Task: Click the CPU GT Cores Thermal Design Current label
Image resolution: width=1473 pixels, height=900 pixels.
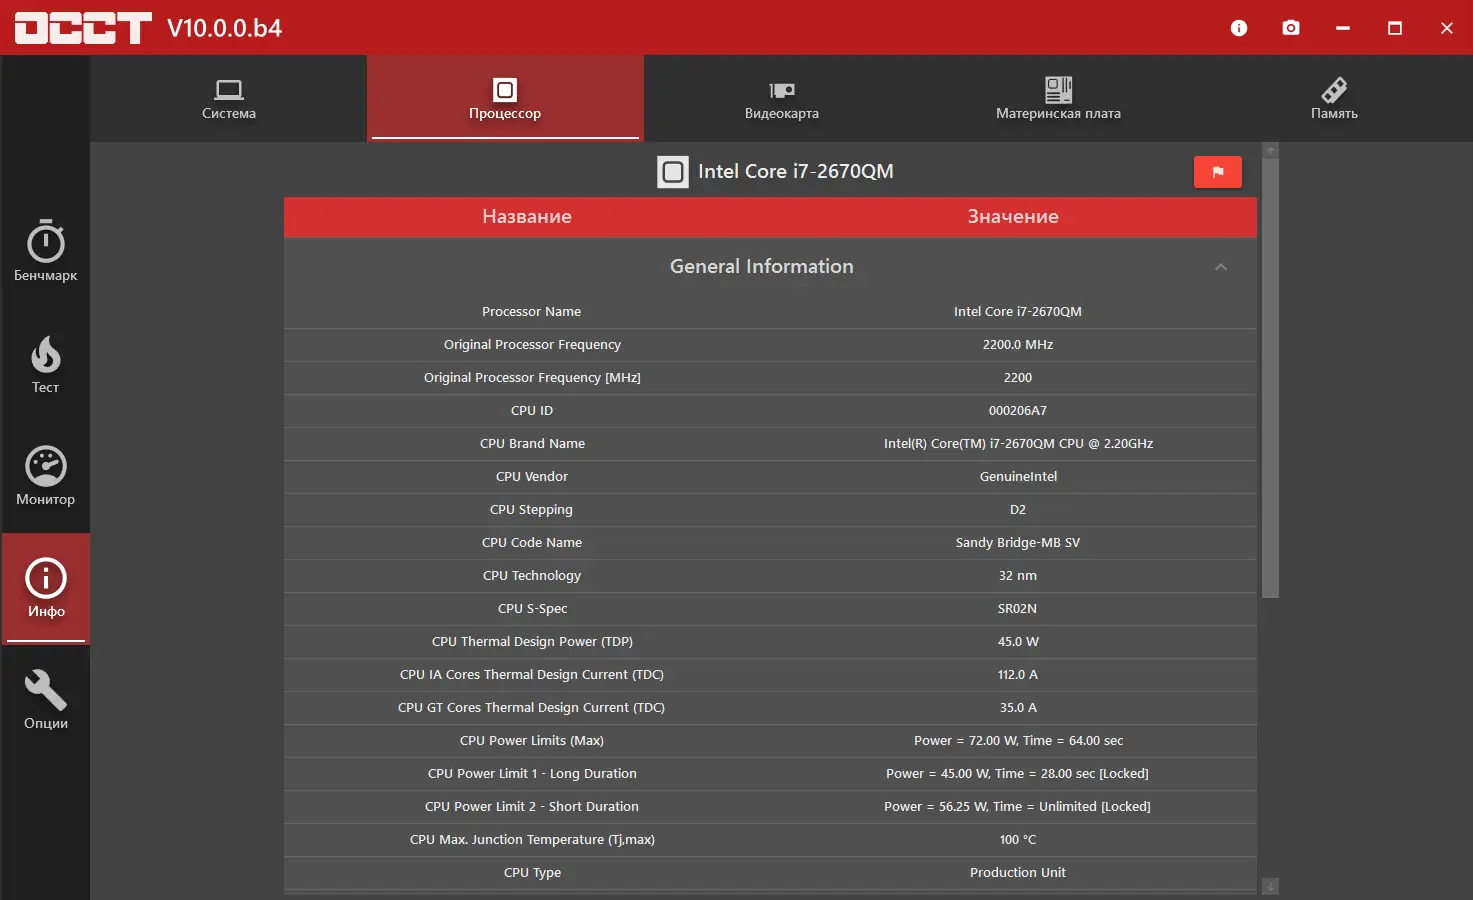Action: [x=532, y=708]
